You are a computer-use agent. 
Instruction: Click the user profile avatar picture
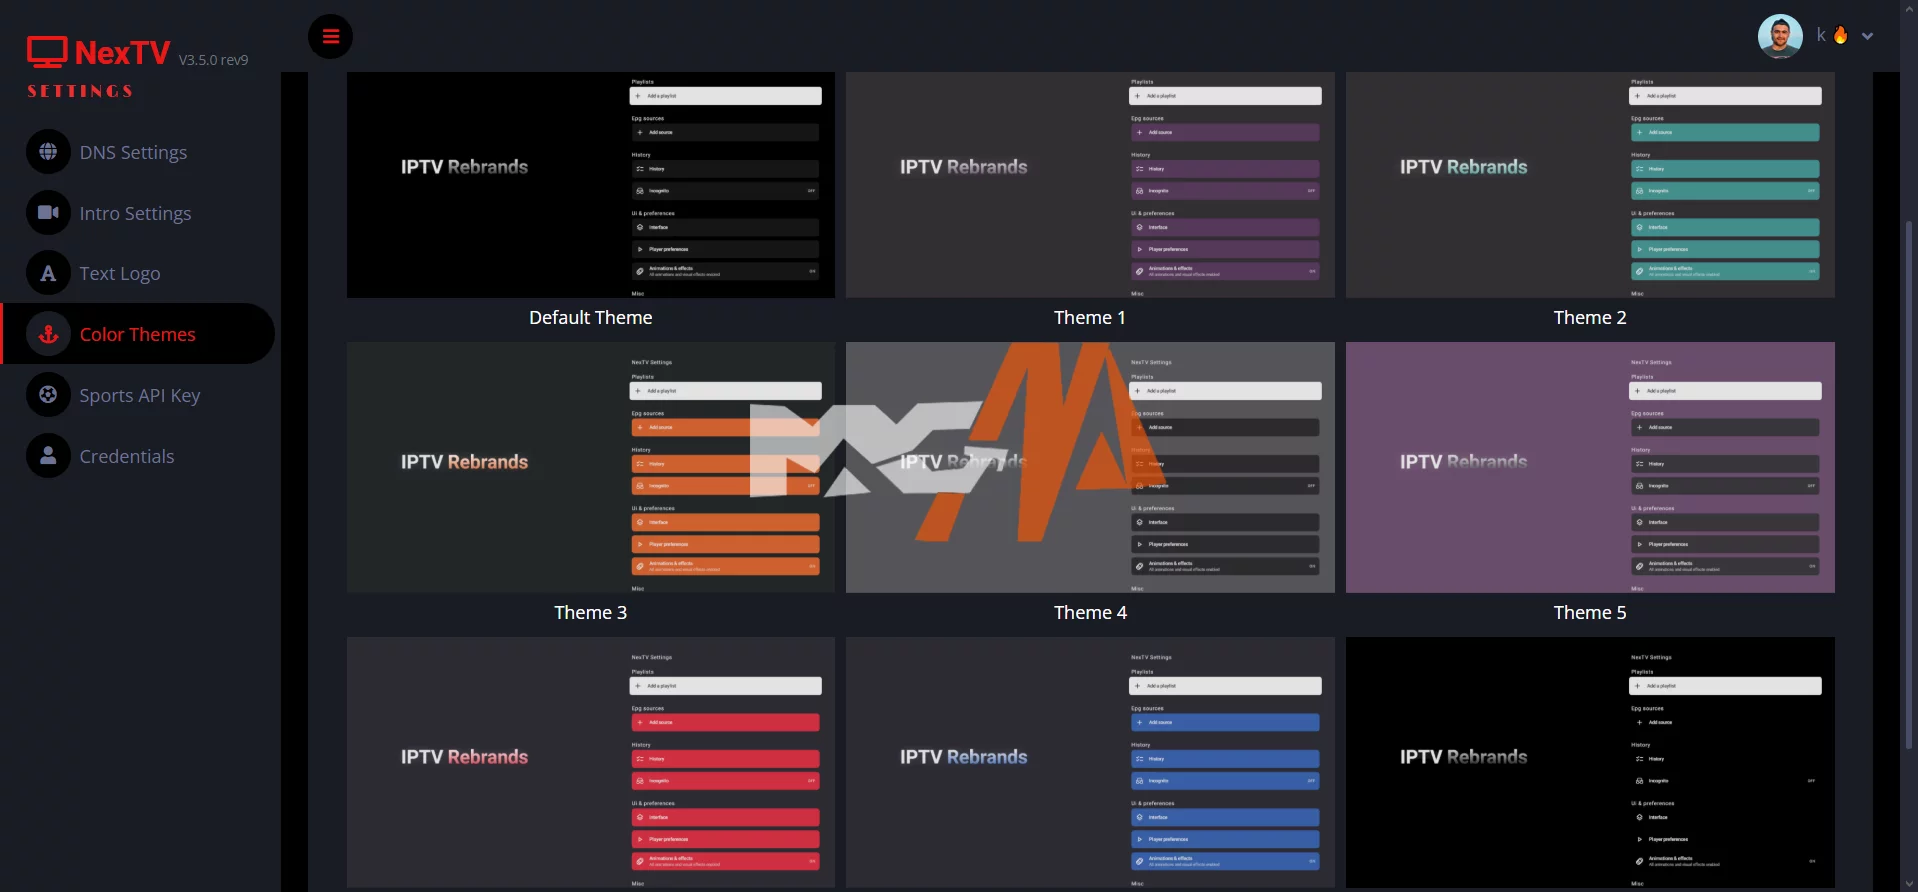tap(1779, 36)
